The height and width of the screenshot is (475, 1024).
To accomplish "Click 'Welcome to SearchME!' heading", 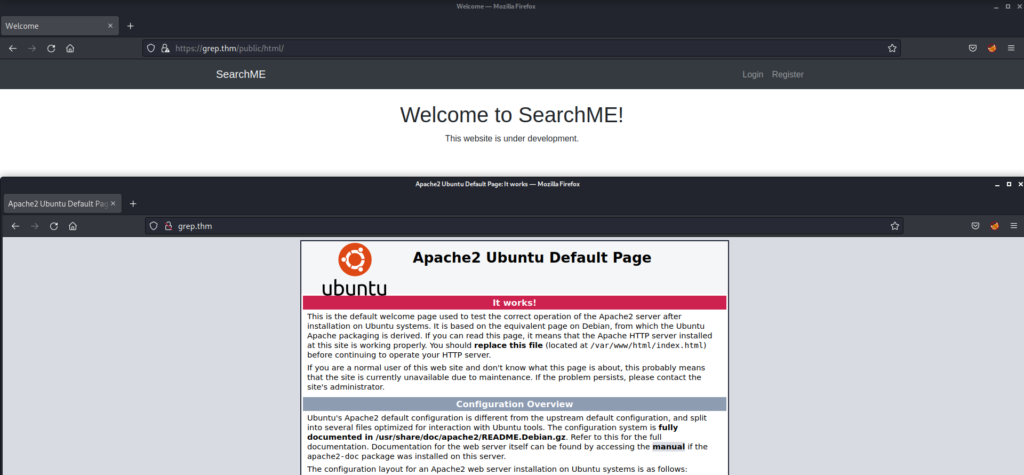I will [x=512, y=115].
